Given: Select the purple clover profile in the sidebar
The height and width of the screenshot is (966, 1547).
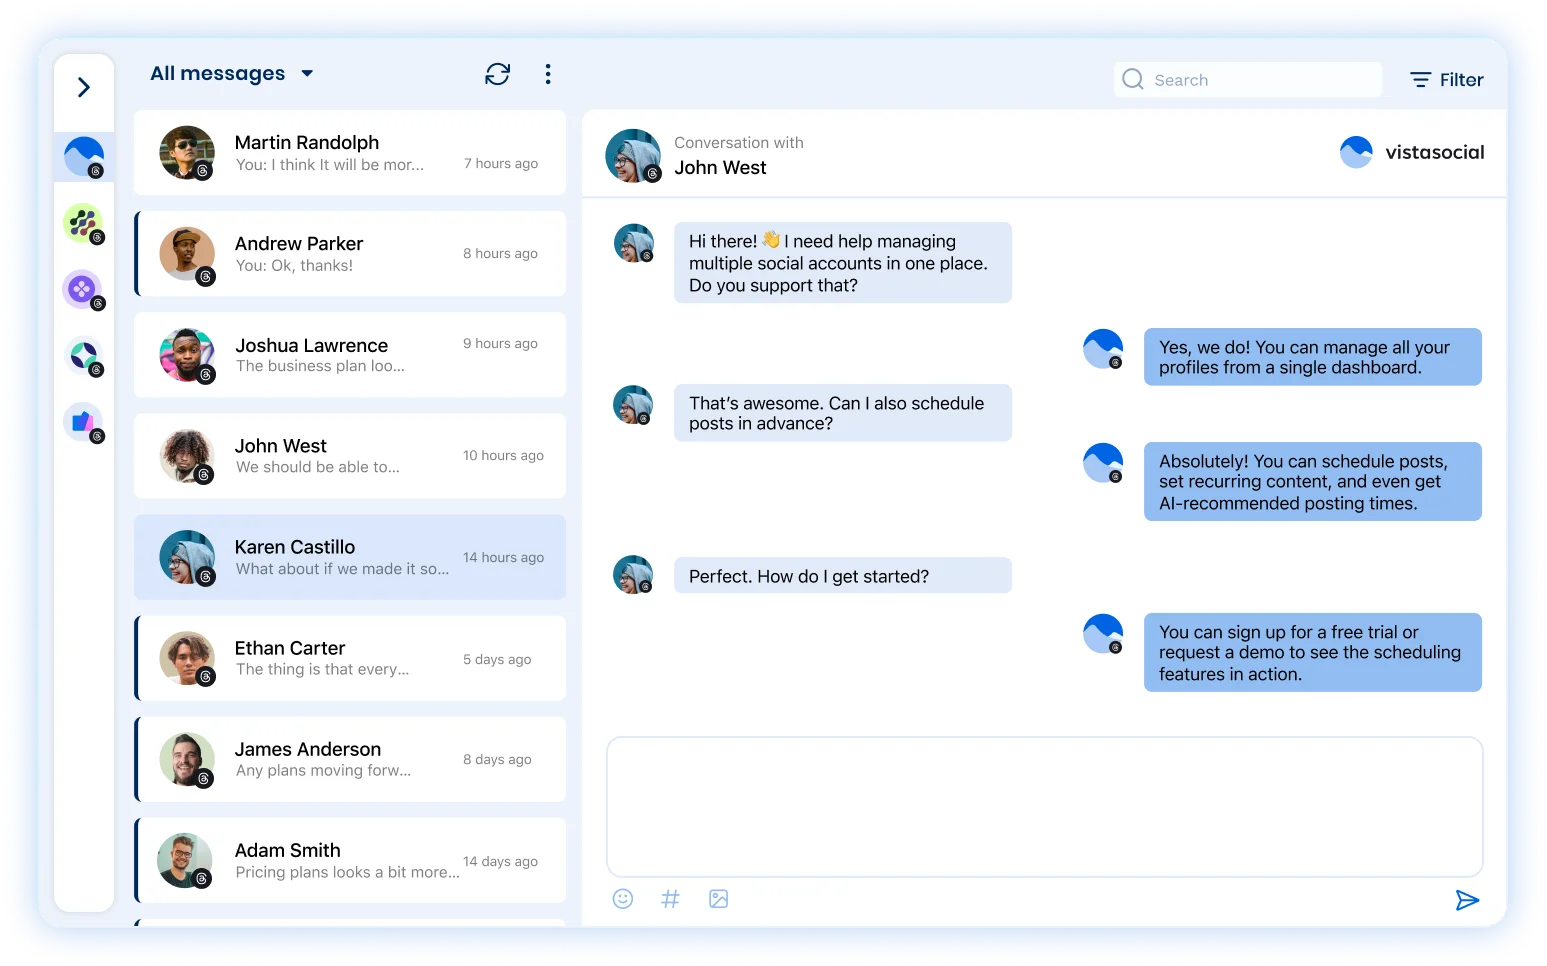Looking at the screenshot, I should 84,289.
